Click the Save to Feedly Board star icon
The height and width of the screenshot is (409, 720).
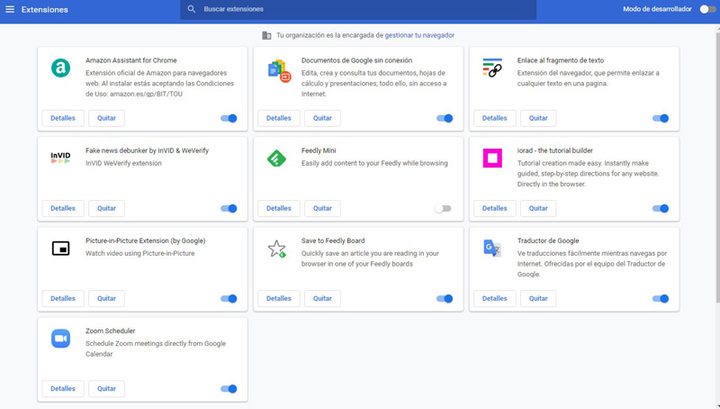click(x=277, y=249)
